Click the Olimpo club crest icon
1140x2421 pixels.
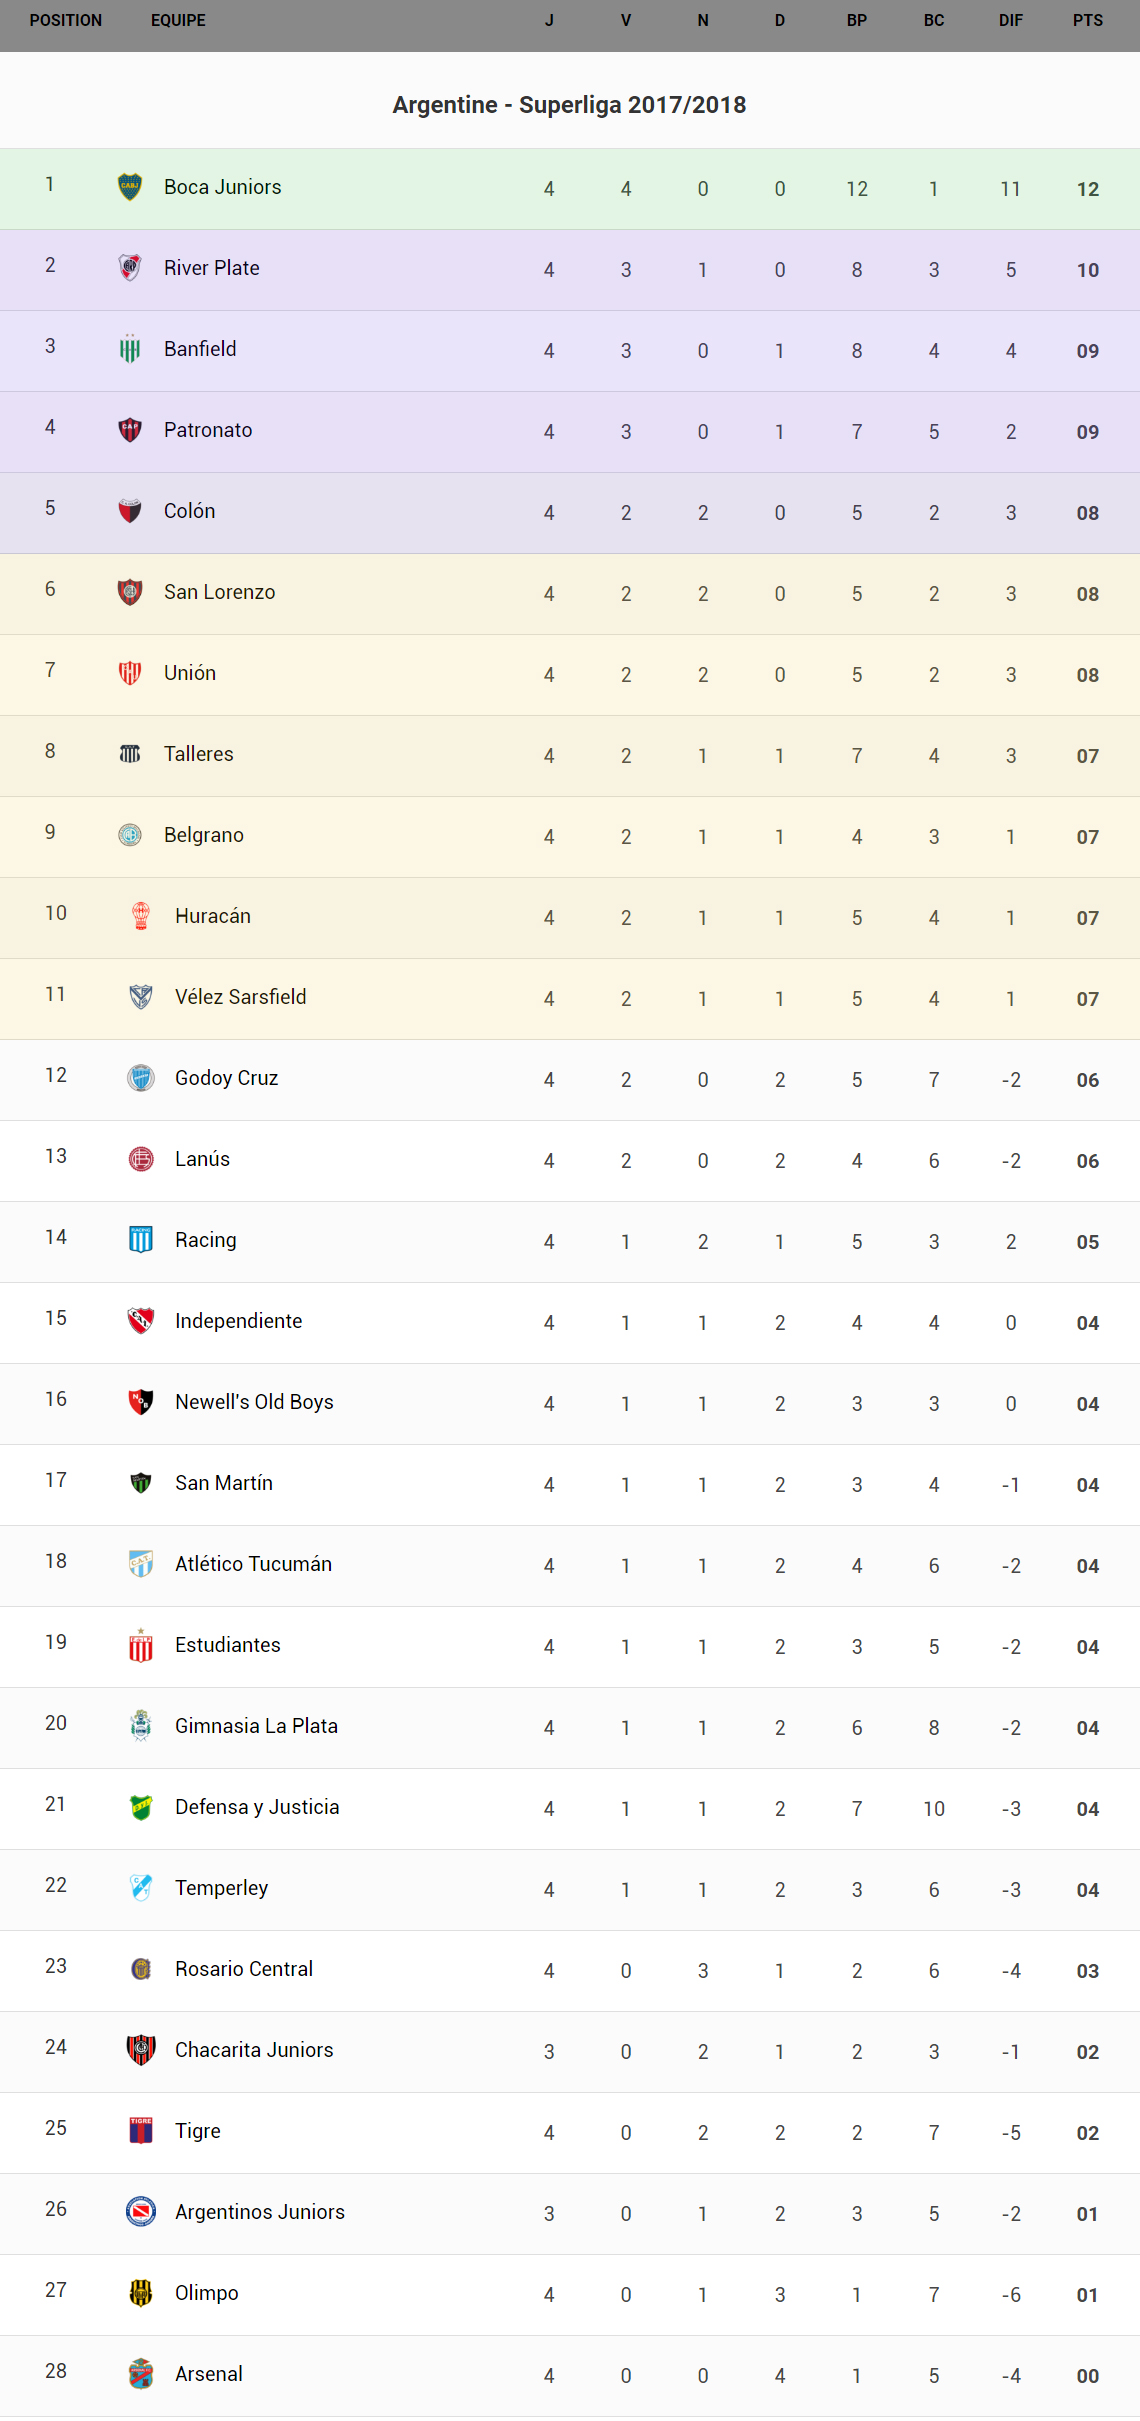pyautogui.click(x=141, y=2293)
